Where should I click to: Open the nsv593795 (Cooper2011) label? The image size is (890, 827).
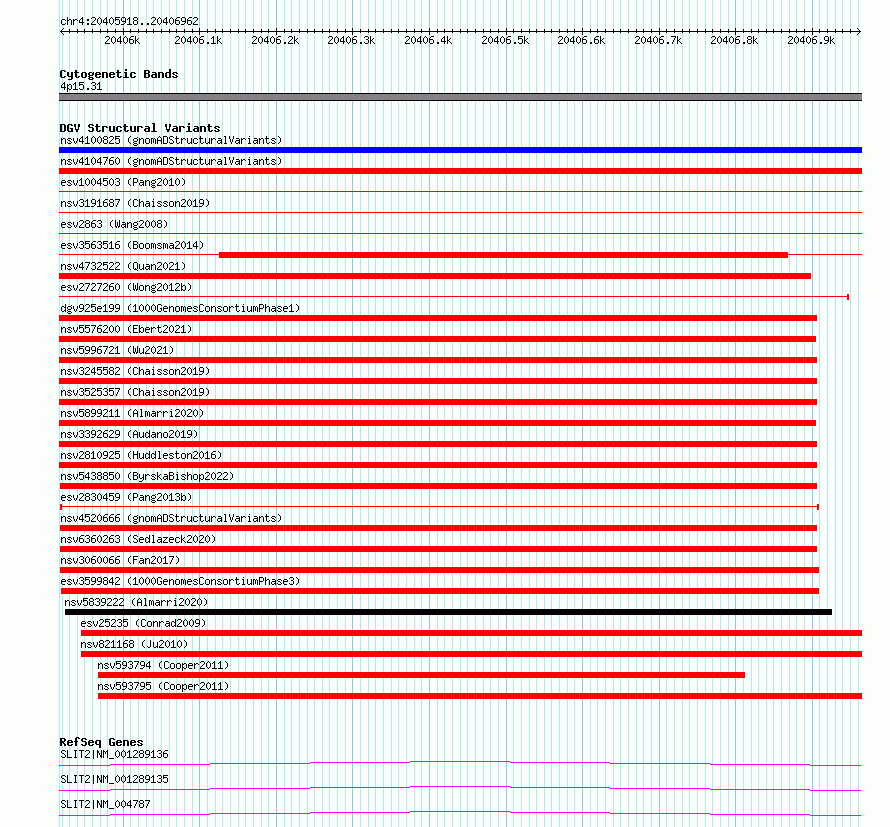[163, 686]
